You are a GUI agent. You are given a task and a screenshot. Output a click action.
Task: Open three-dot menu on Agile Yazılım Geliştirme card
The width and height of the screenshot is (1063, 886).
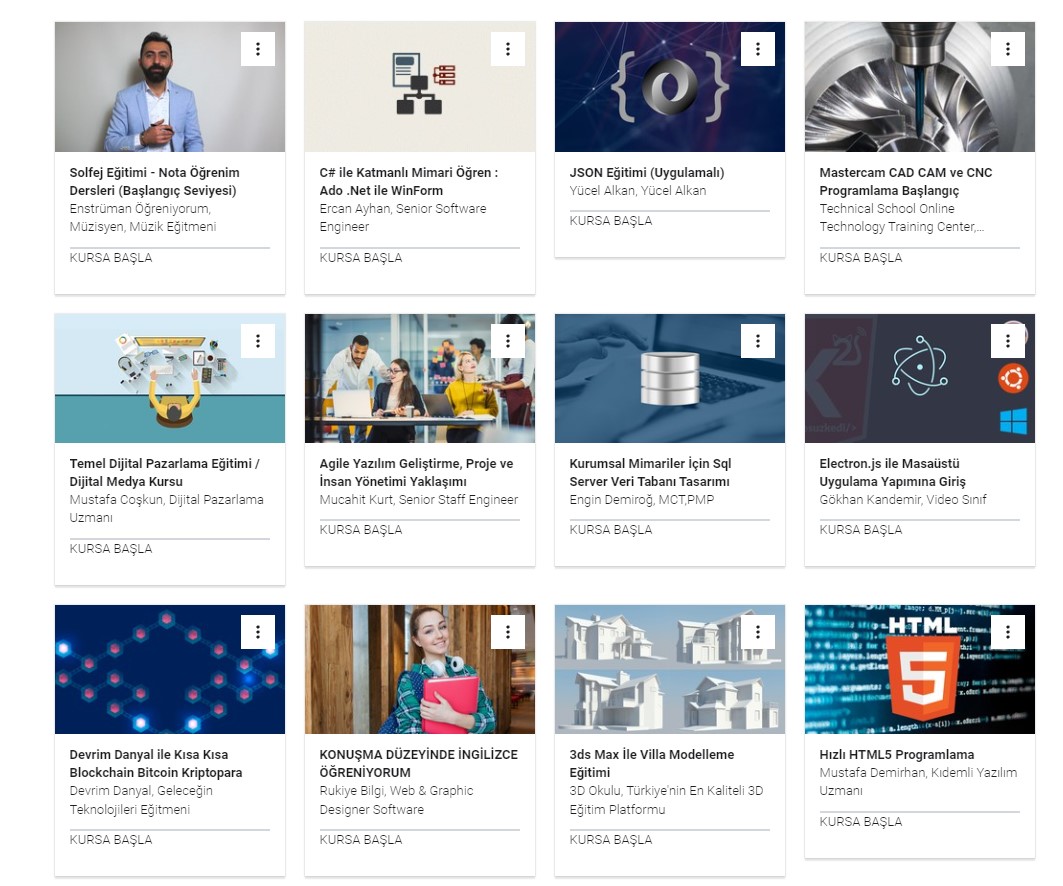508,341
